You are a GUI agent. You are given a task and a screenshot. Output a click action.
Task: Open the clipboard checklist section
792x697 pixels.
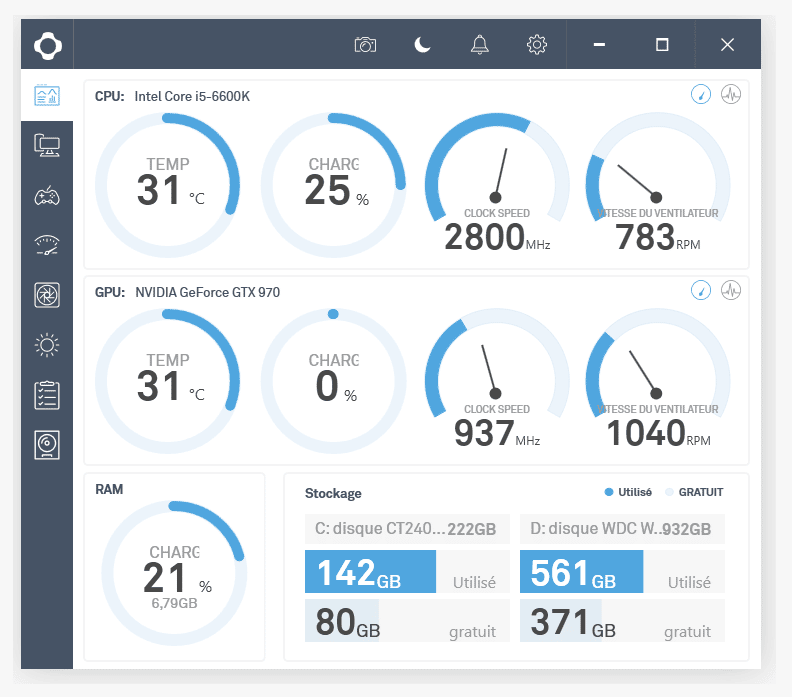pos(47,394)
